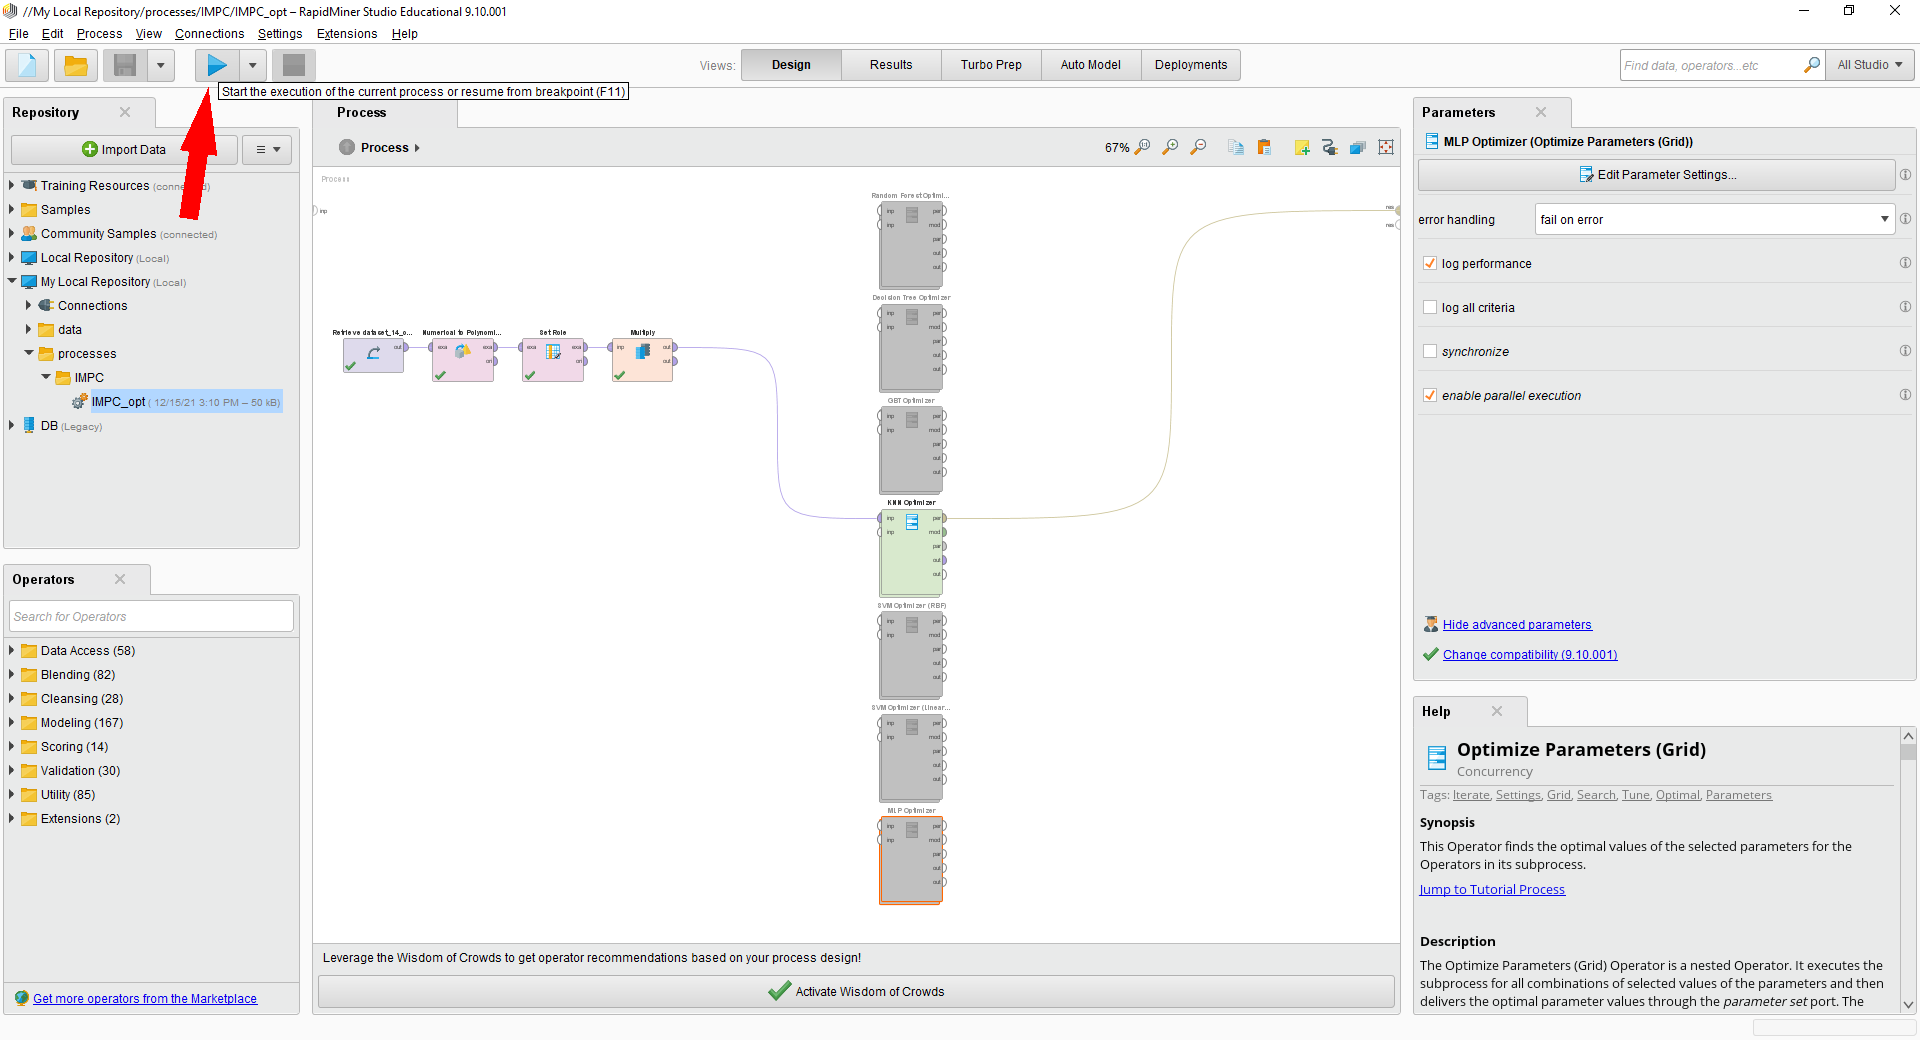This screenshot has width=1920, height=1040.
Task: Click the Search for Operators field
Action: click(152, 616)
